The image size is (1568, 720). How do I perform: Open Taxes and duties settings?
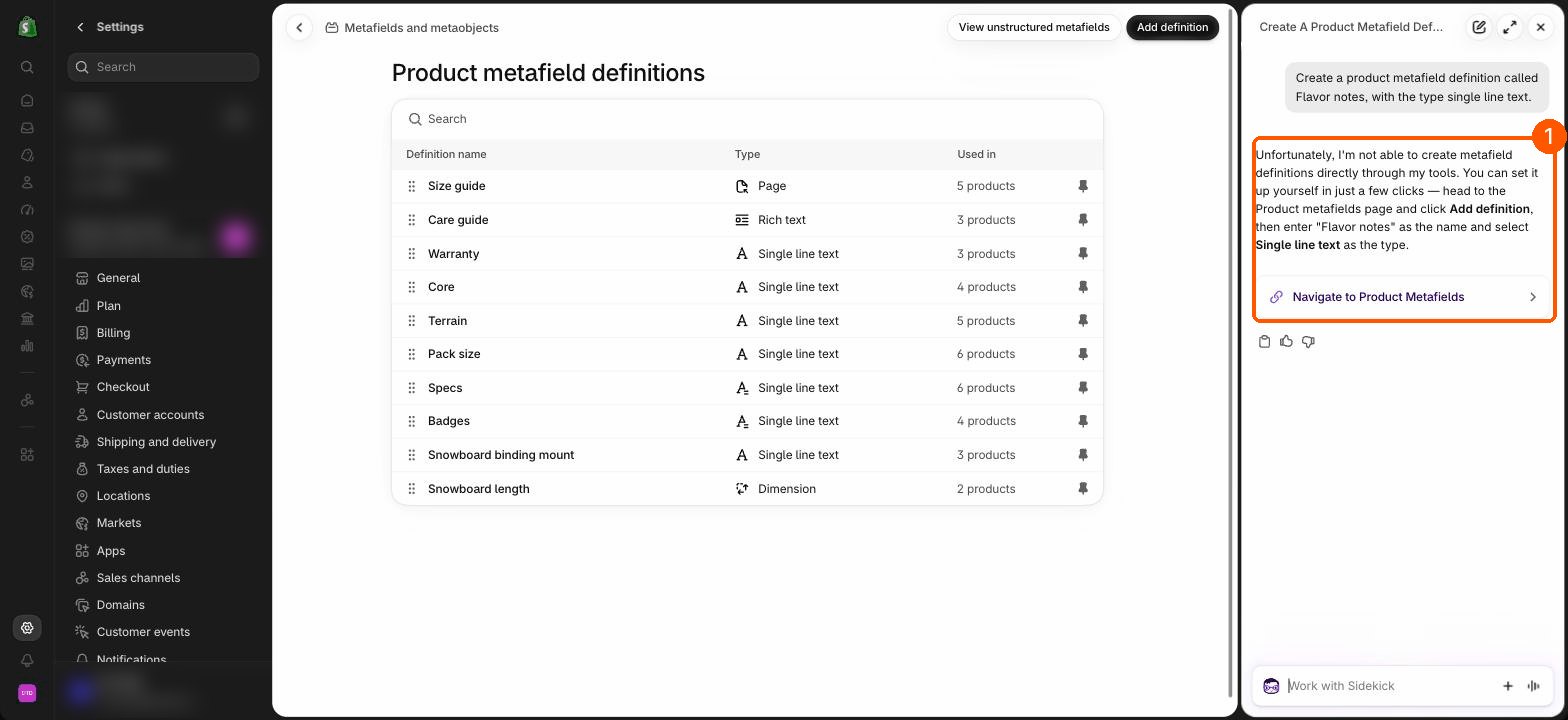pyautogui.click(x=163, y=469)
